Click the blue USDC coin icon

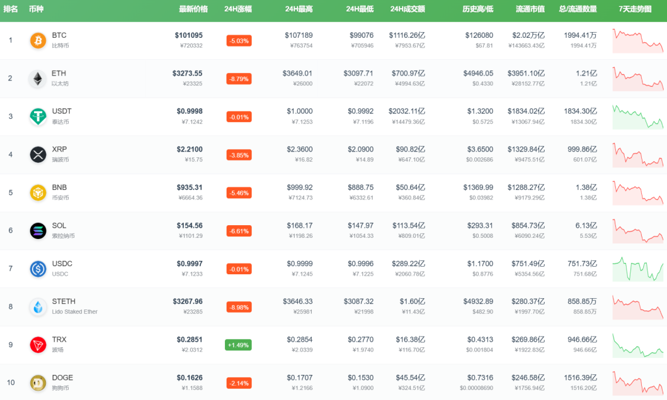point(38,268)
